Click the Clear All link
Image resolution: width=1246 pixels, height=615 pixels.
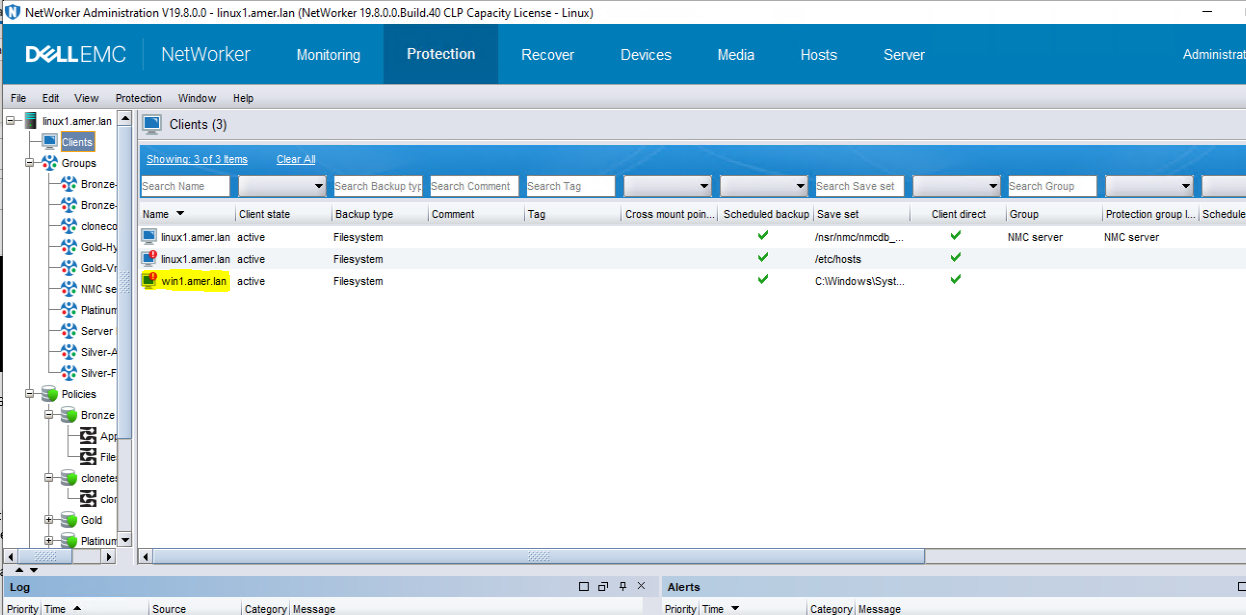(295, 159)
